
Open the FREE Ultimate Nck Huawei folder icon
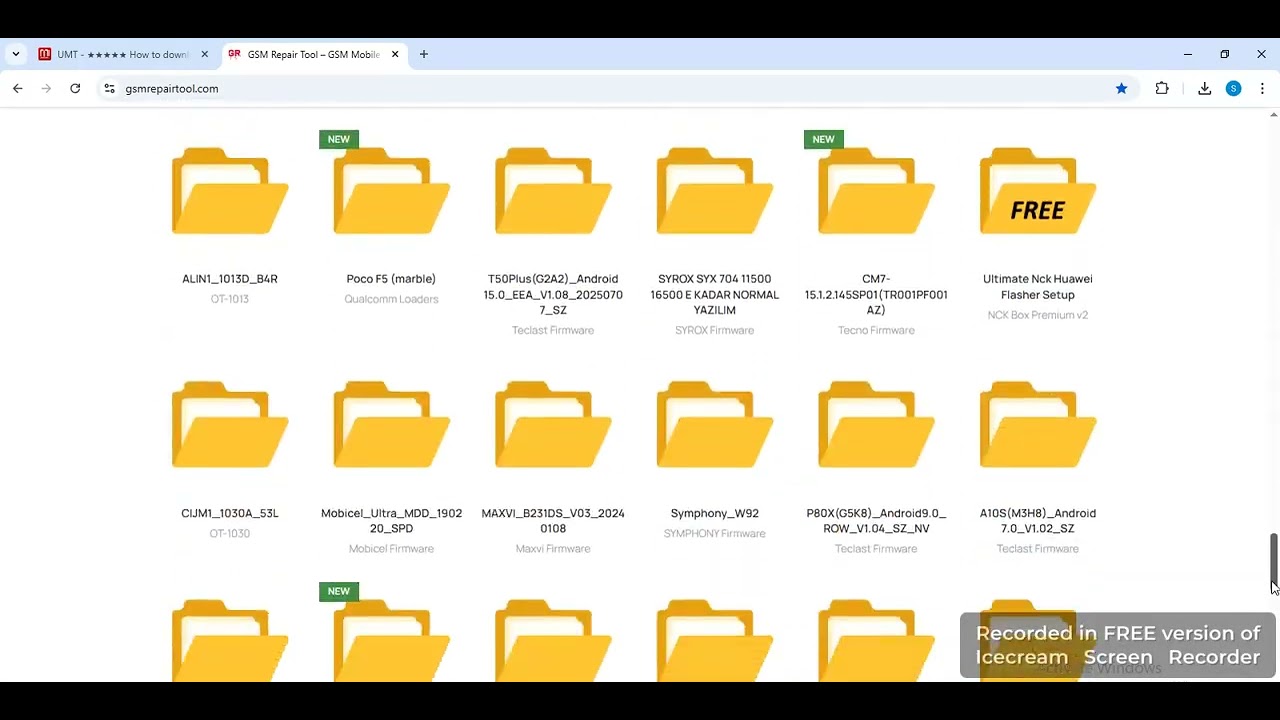[1038, 191]
